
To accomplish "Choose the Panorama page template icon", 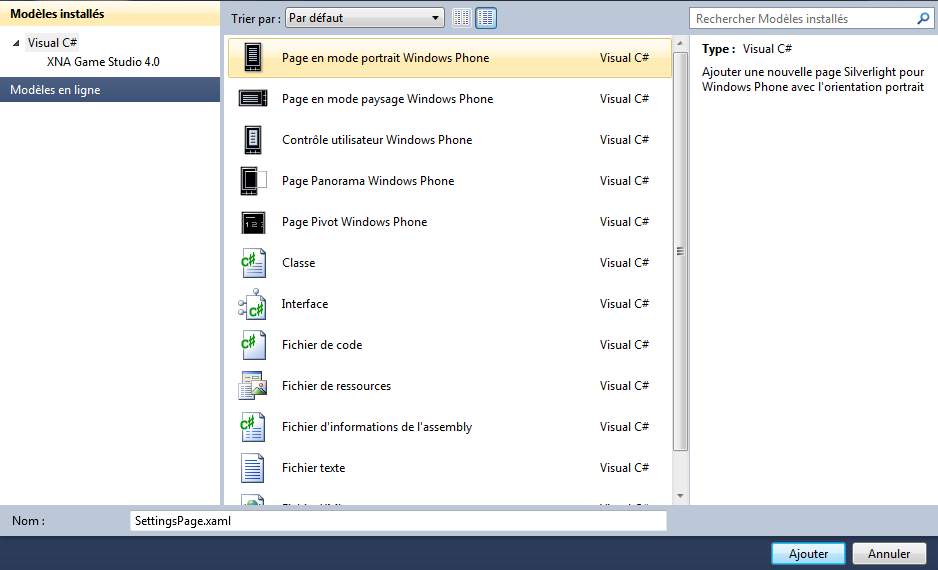I will [253, 181].
